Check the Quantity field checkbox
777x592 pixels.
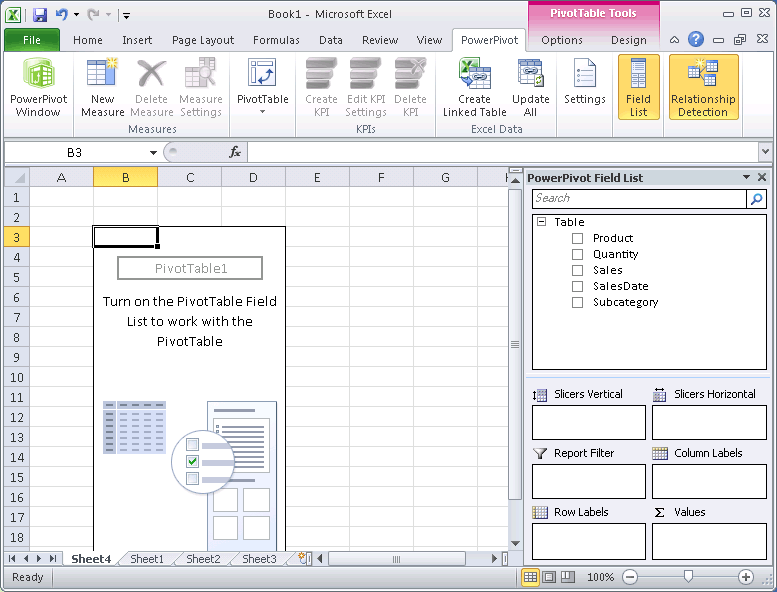pyautogui.click(x=577, y=255)
